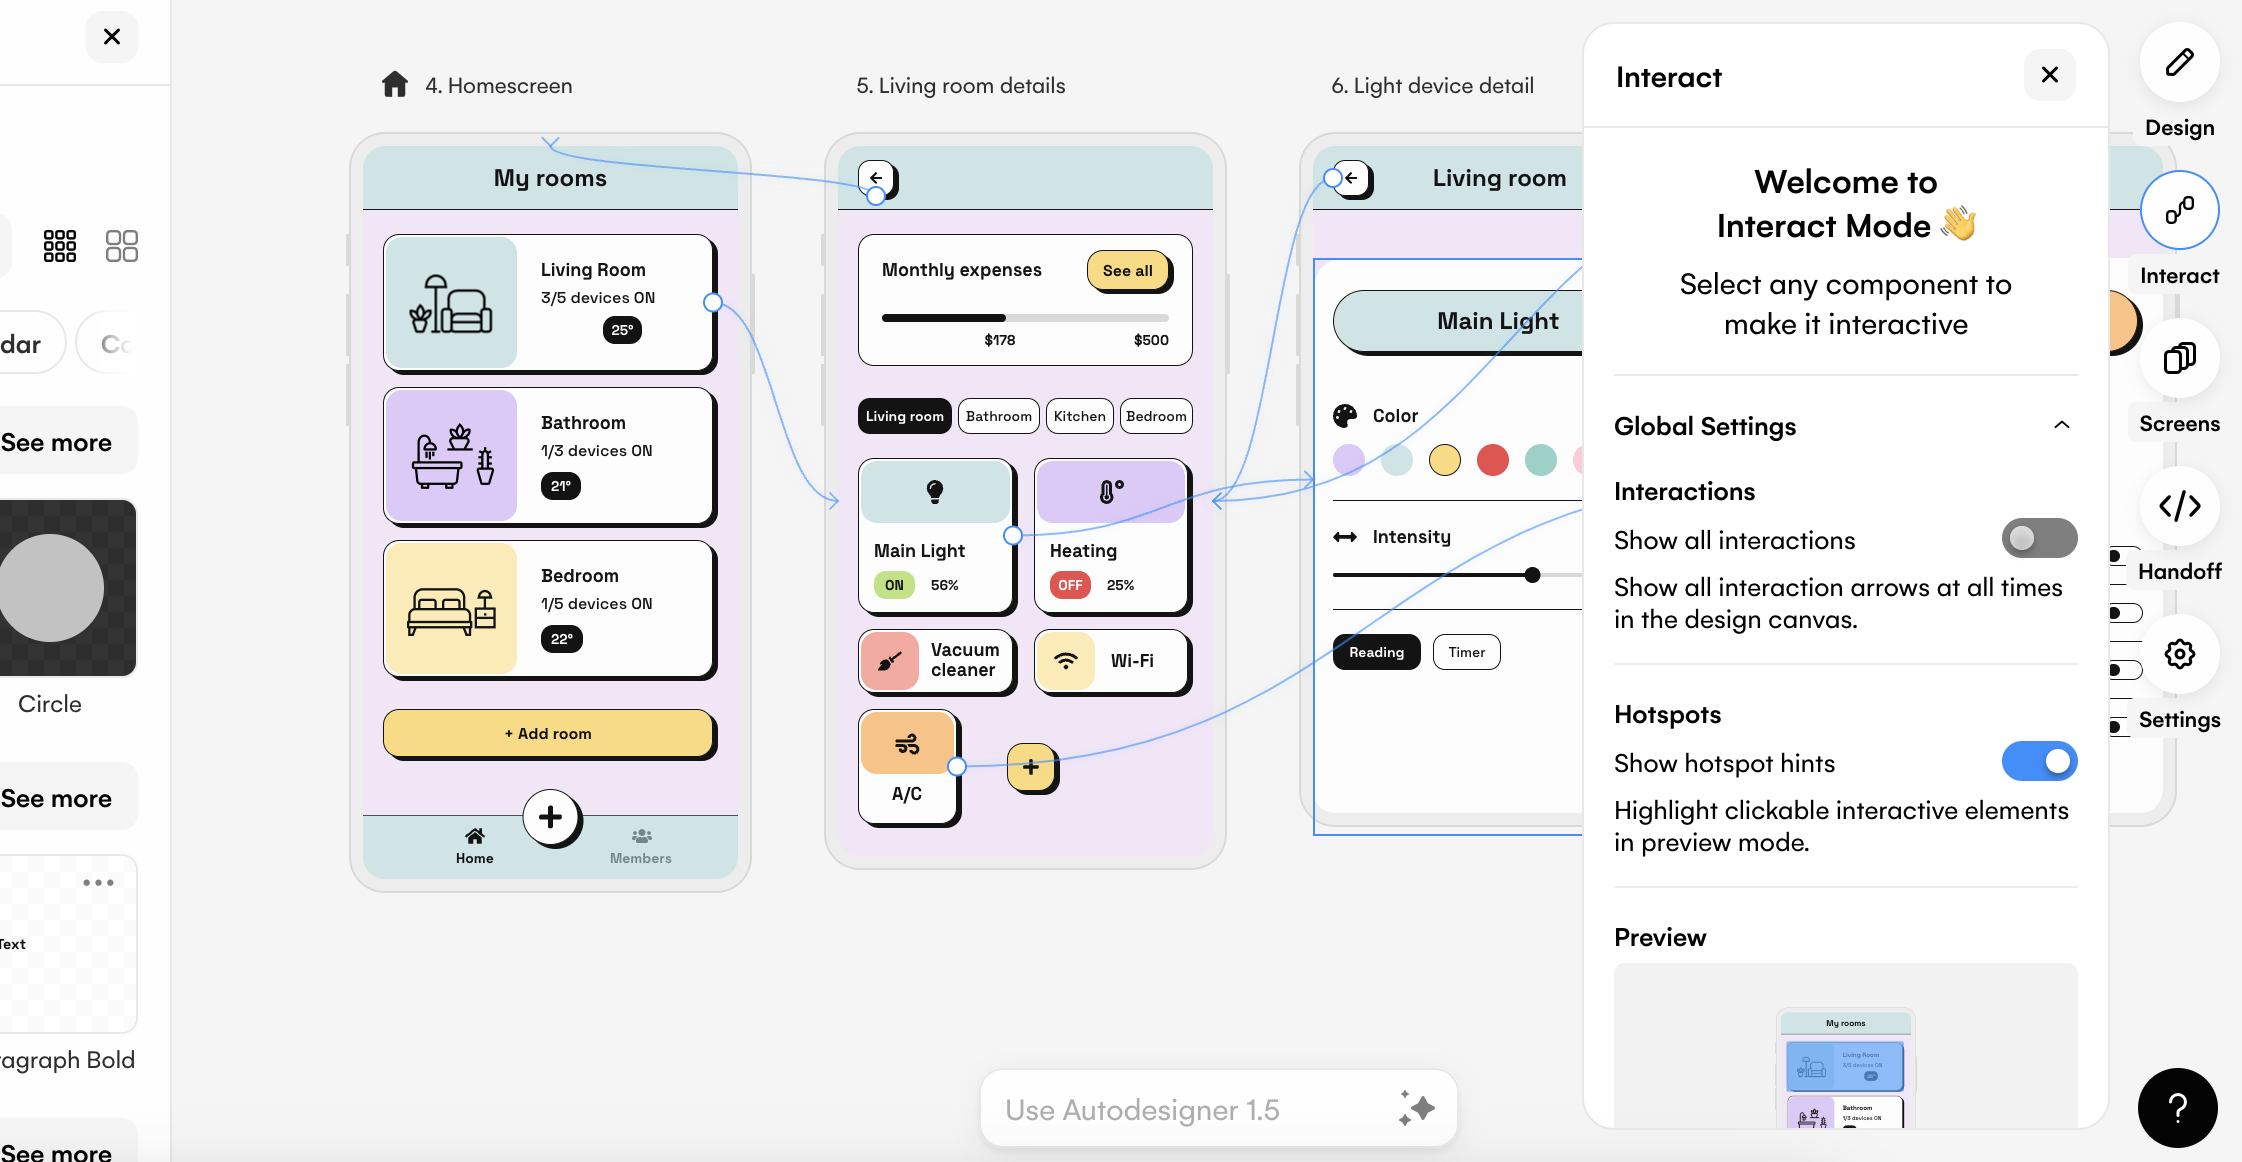
Task: Enable Show all interactions toggle
Action: tap(2038, 538)
